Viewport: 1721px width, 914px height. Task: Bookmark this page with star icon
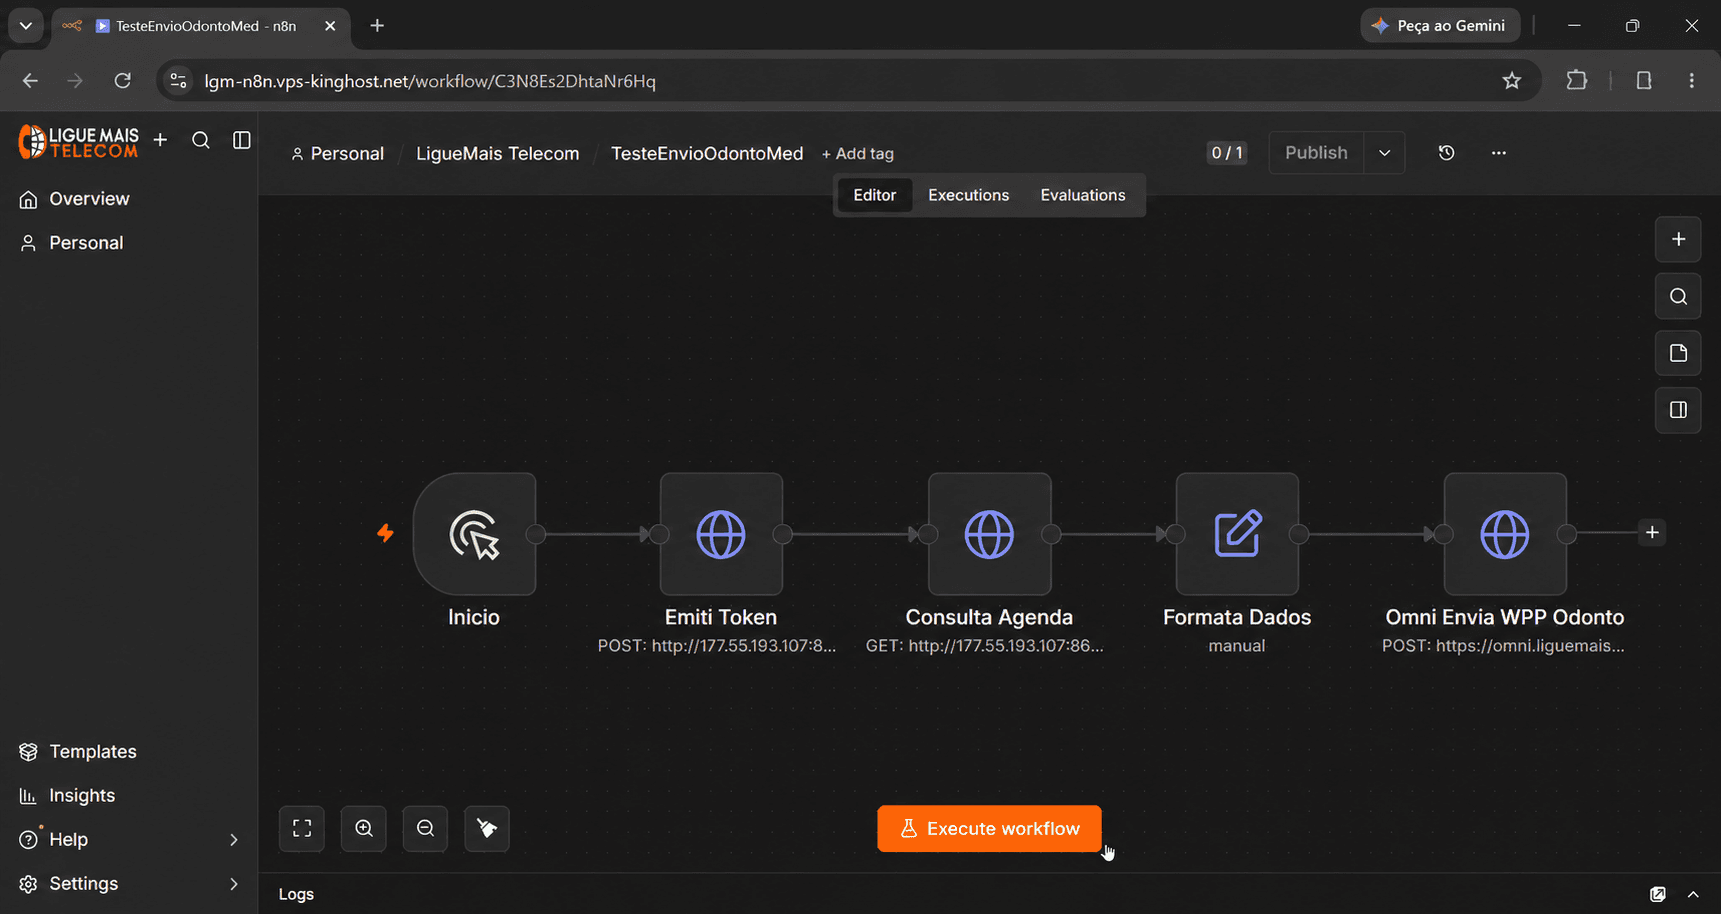pos(1512,81)
